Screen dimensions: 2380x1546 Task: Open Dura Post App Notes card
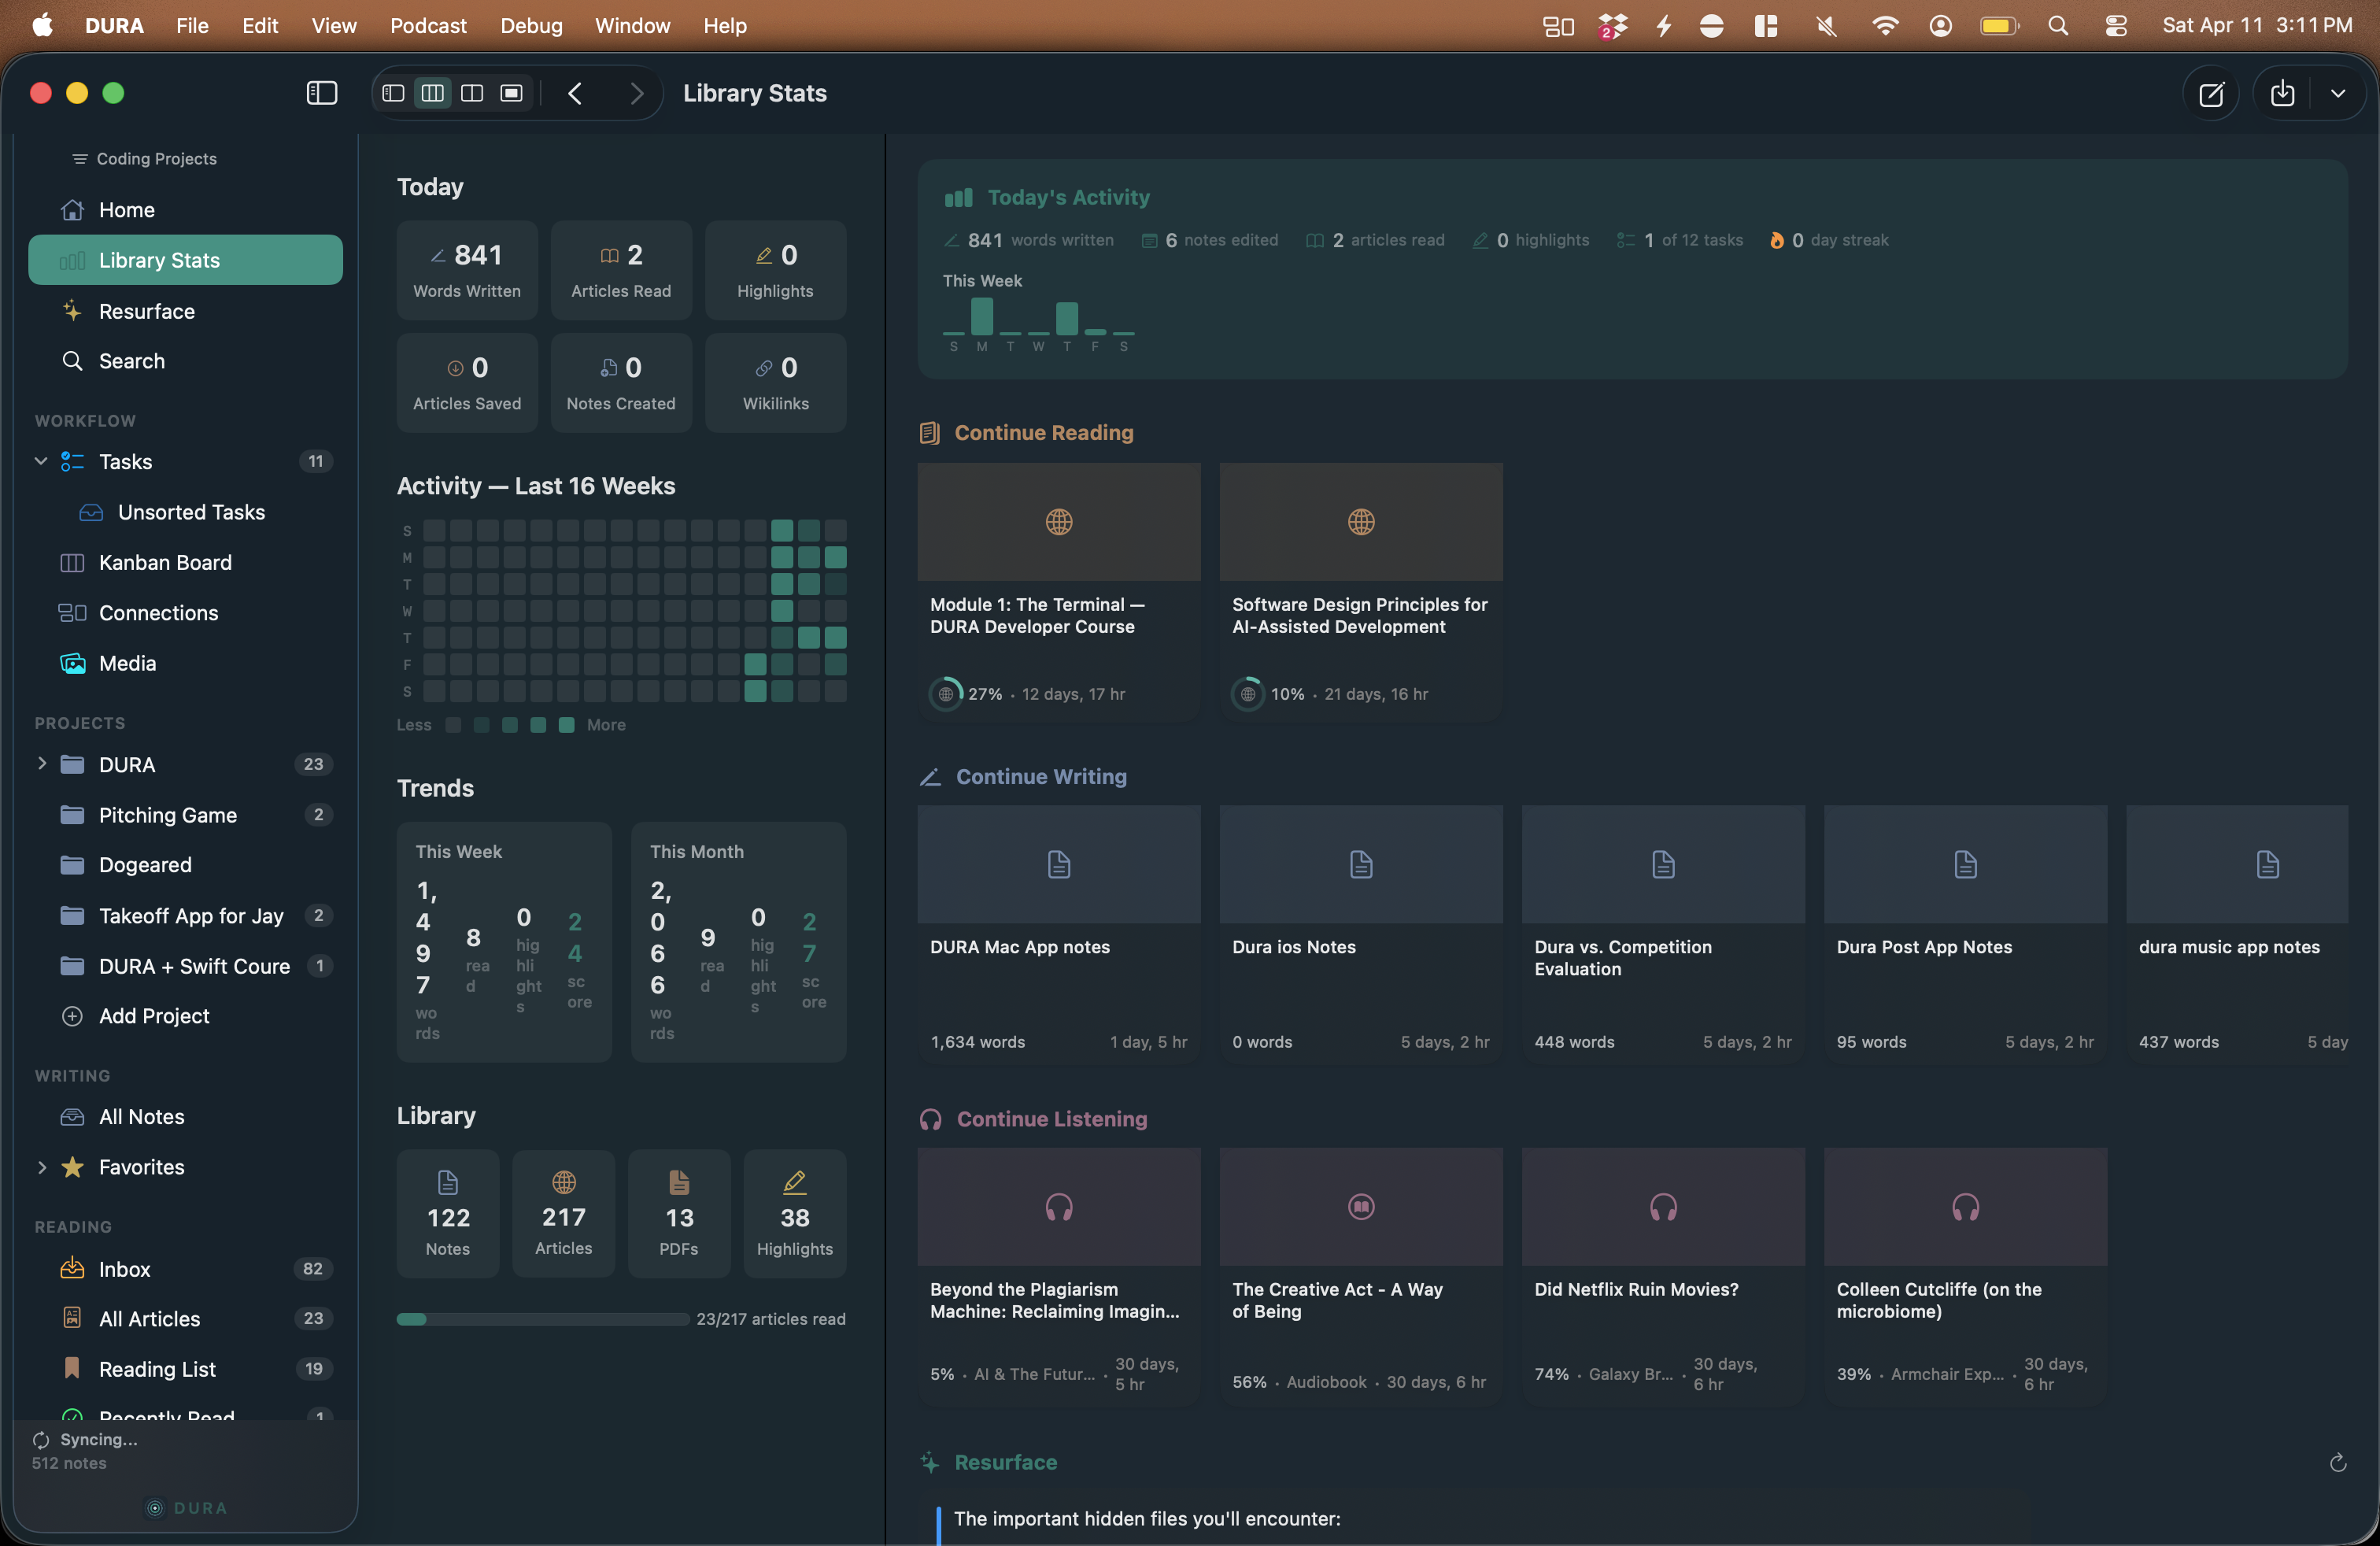click(x=1965, y=934)
